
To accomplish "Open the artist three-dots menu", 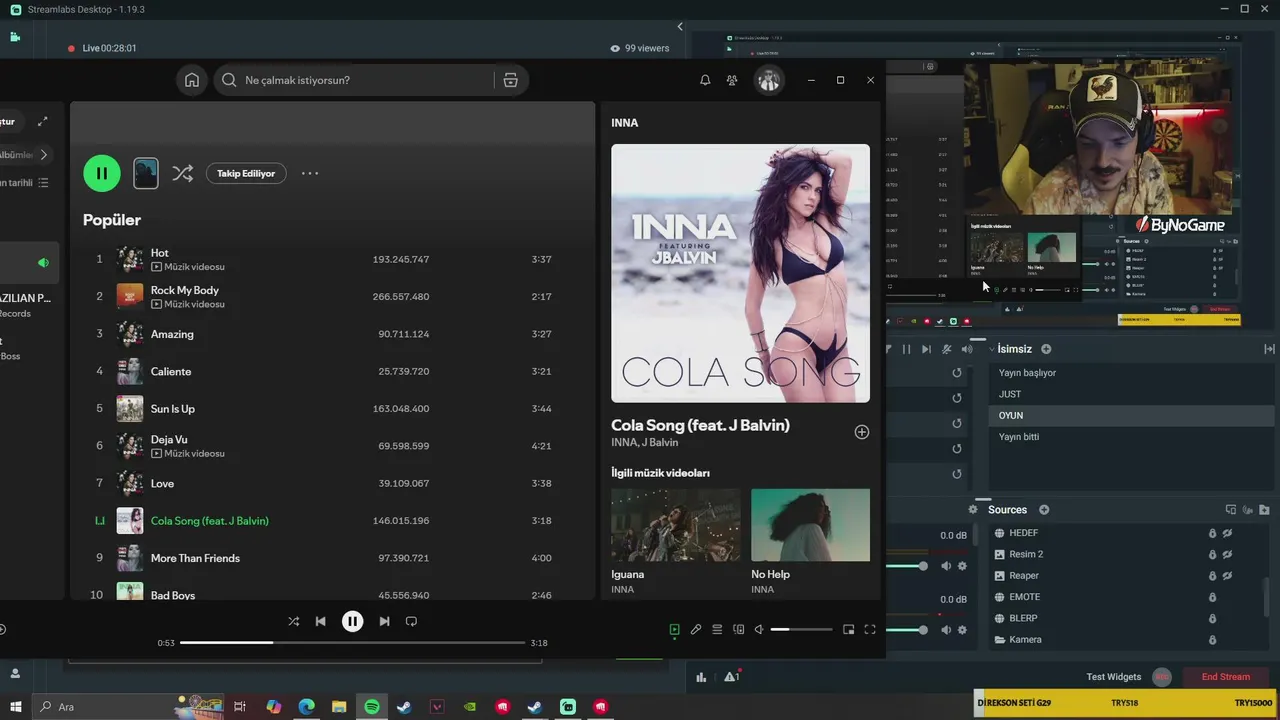I will tap(310, 173).
